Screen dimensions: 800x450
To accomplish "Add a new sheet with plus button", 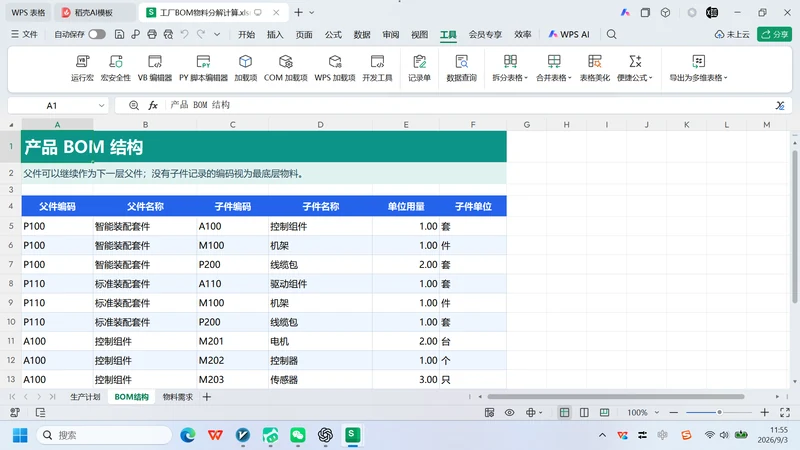I will click(x=207, y=396).
